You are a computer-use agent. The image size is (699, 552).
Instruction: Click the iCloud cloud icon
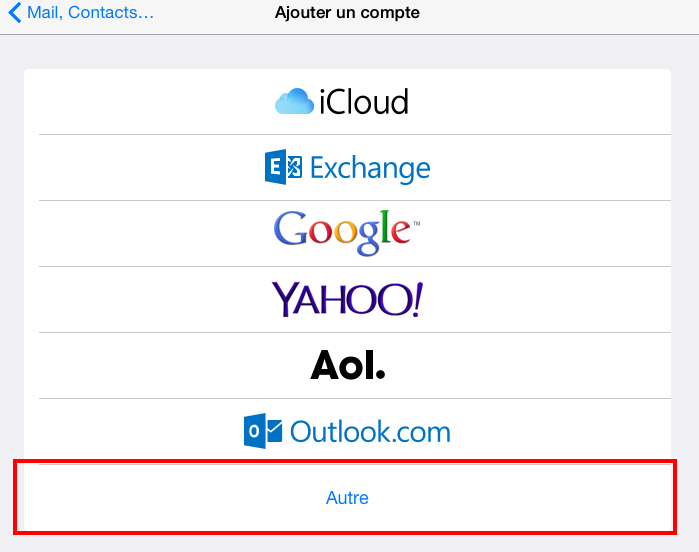[x=294, y=101]
